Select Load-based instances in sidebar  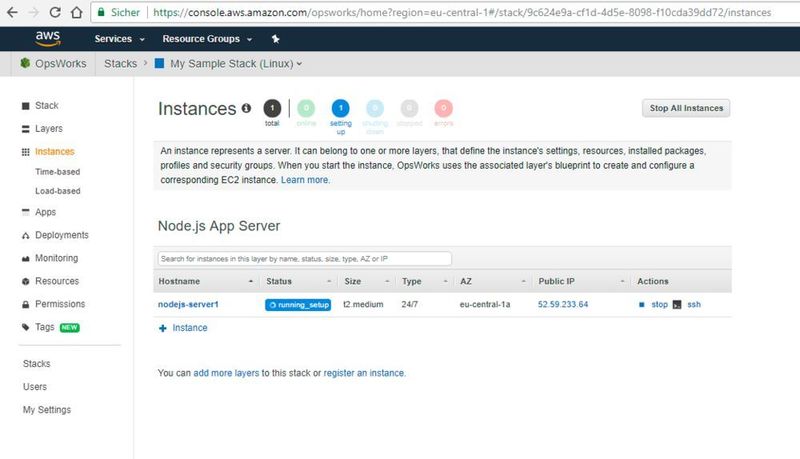point(58,191)
